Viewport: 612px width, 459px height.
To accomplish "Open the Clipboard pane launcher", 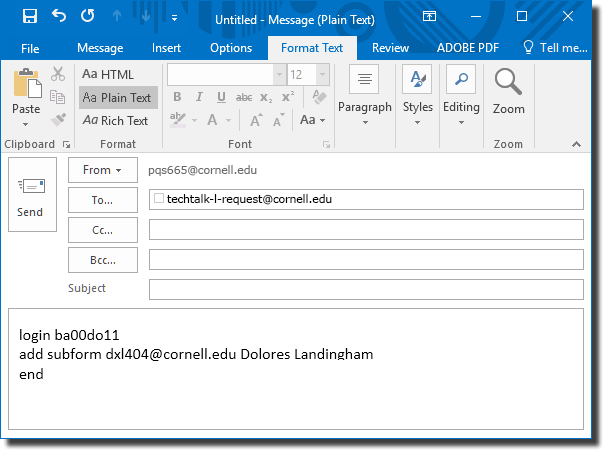I will 67,145.
